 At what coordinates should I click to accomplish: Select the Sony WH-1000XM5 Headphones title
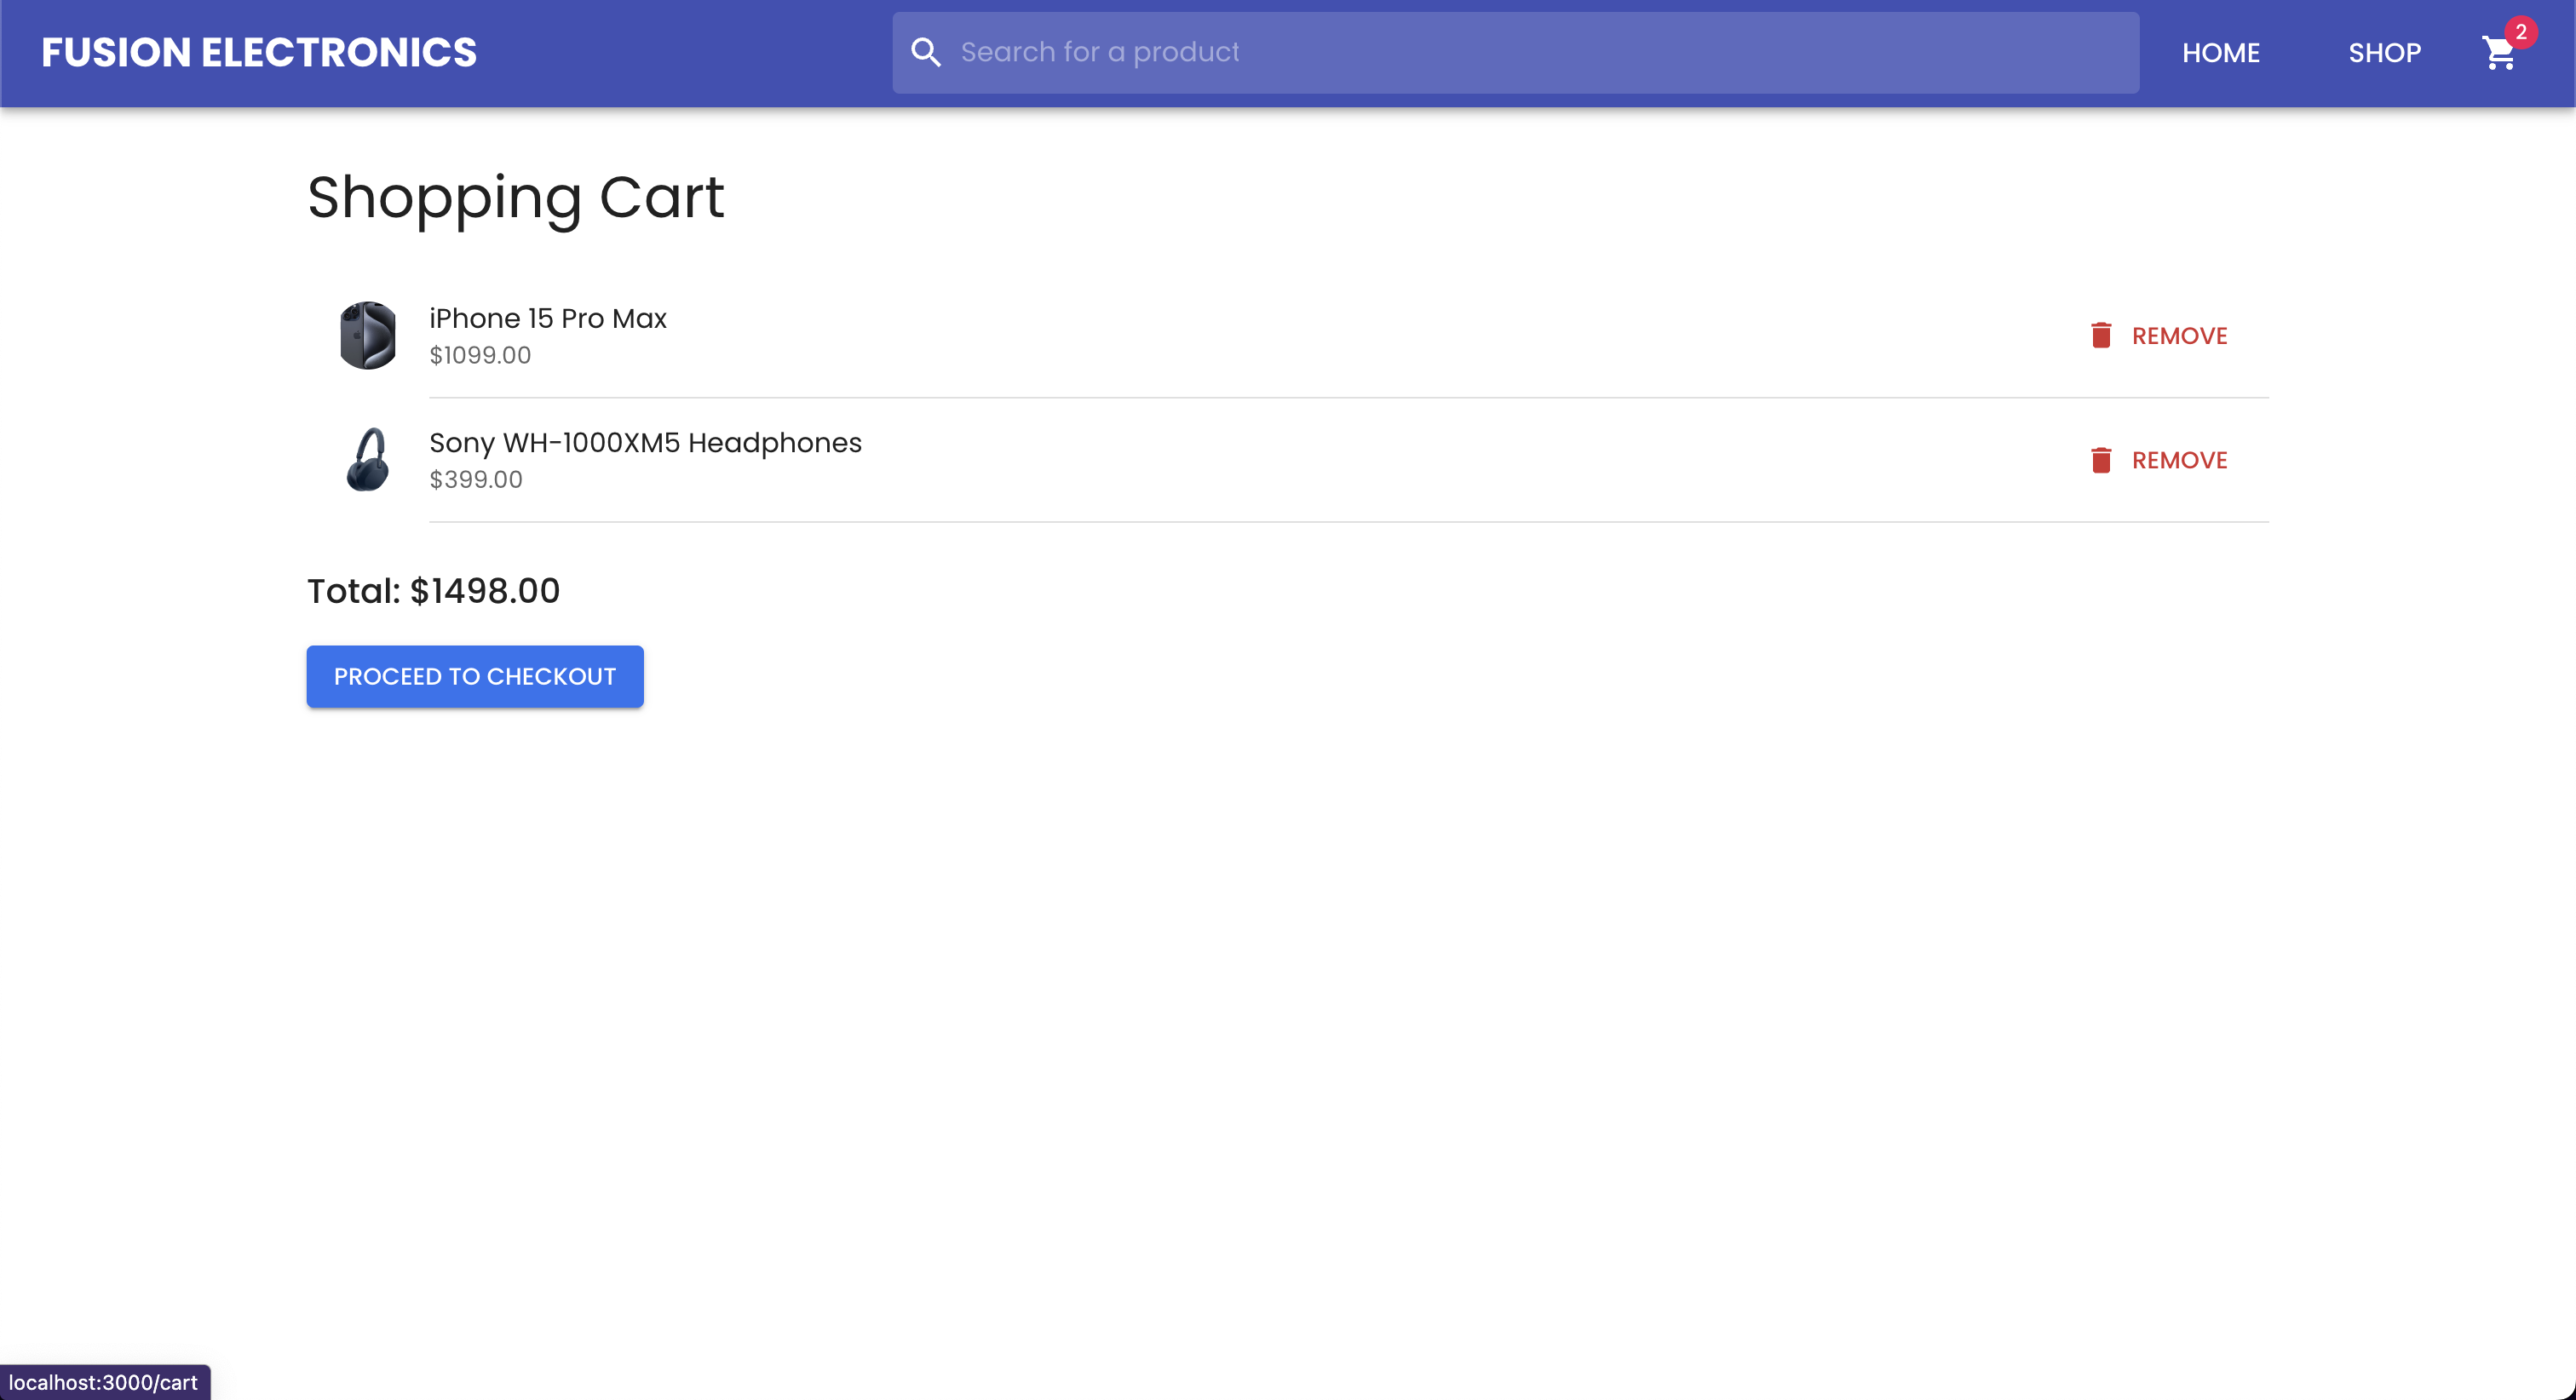pyautogui.click(x=645, y=443)
